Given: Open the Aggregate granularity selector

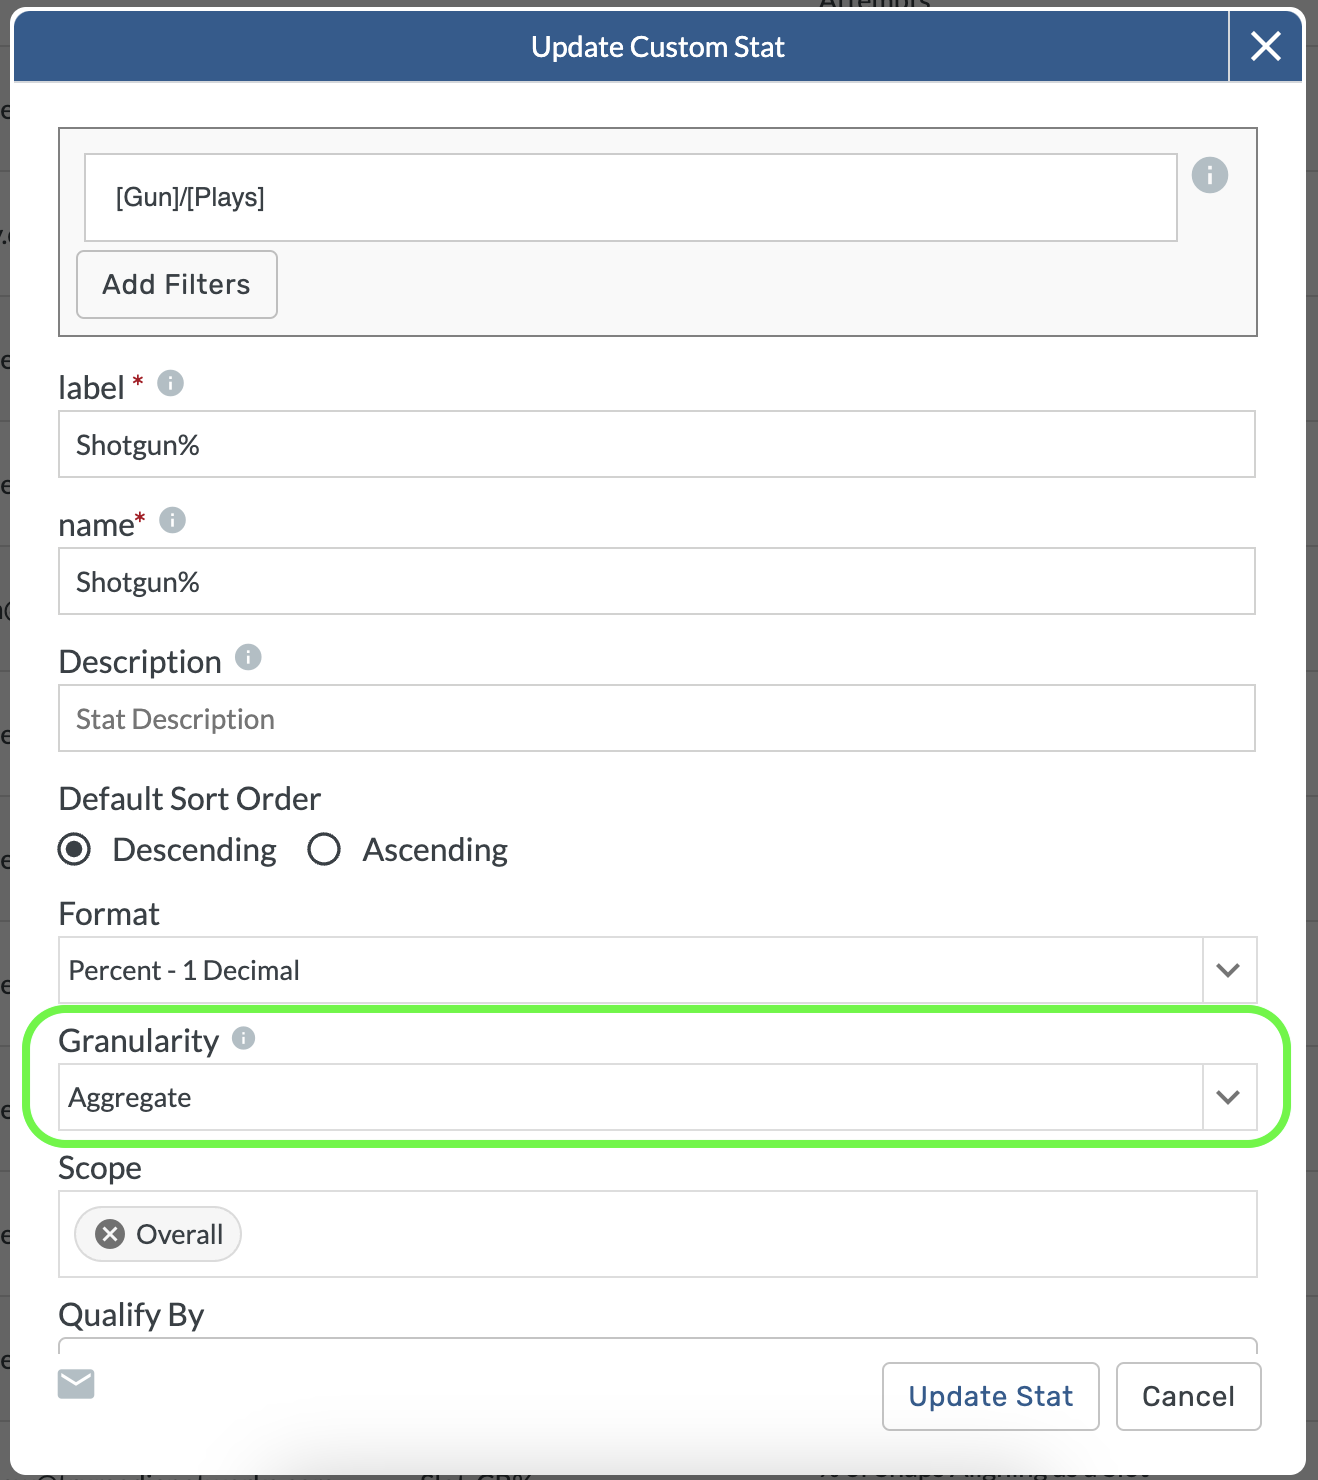Looking at the screenshot, I should point(630,1097).
